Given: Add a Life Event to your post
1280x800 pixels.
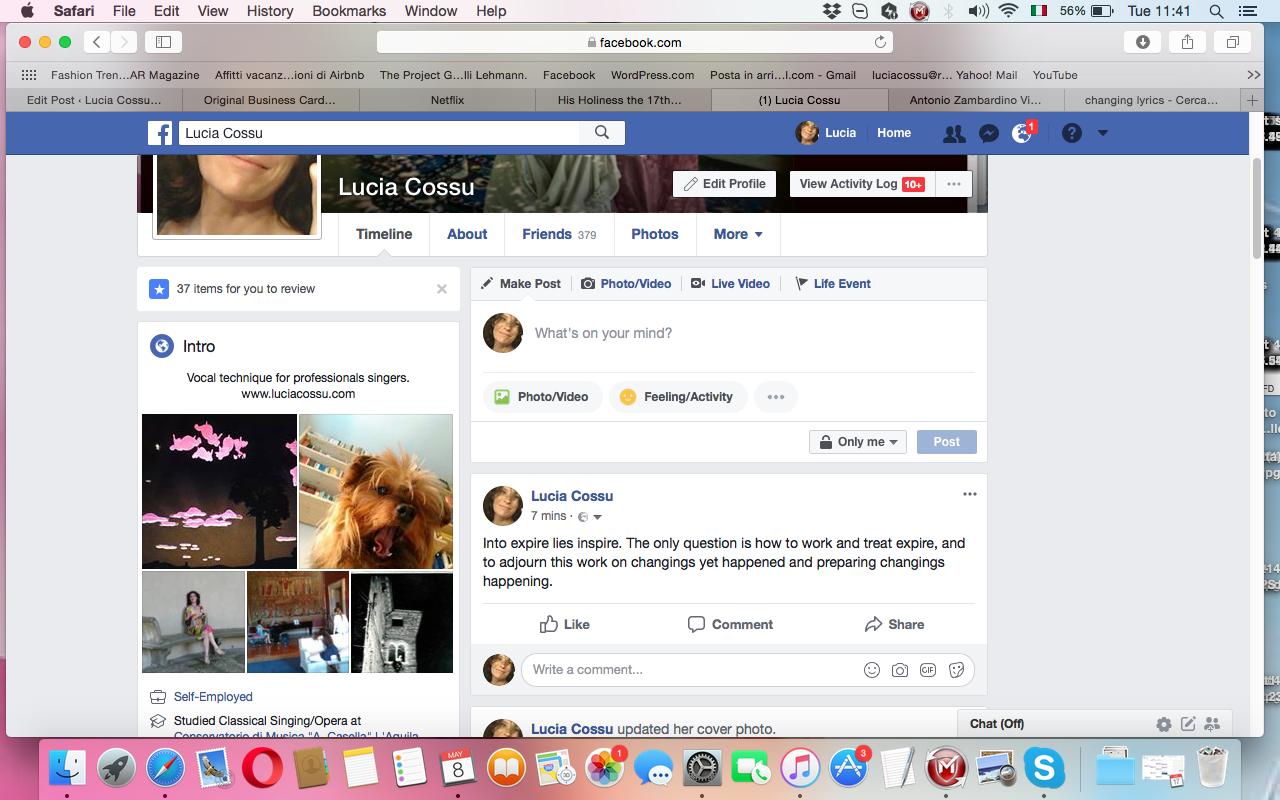Looking at the screenshot, I should click(833, 283).
